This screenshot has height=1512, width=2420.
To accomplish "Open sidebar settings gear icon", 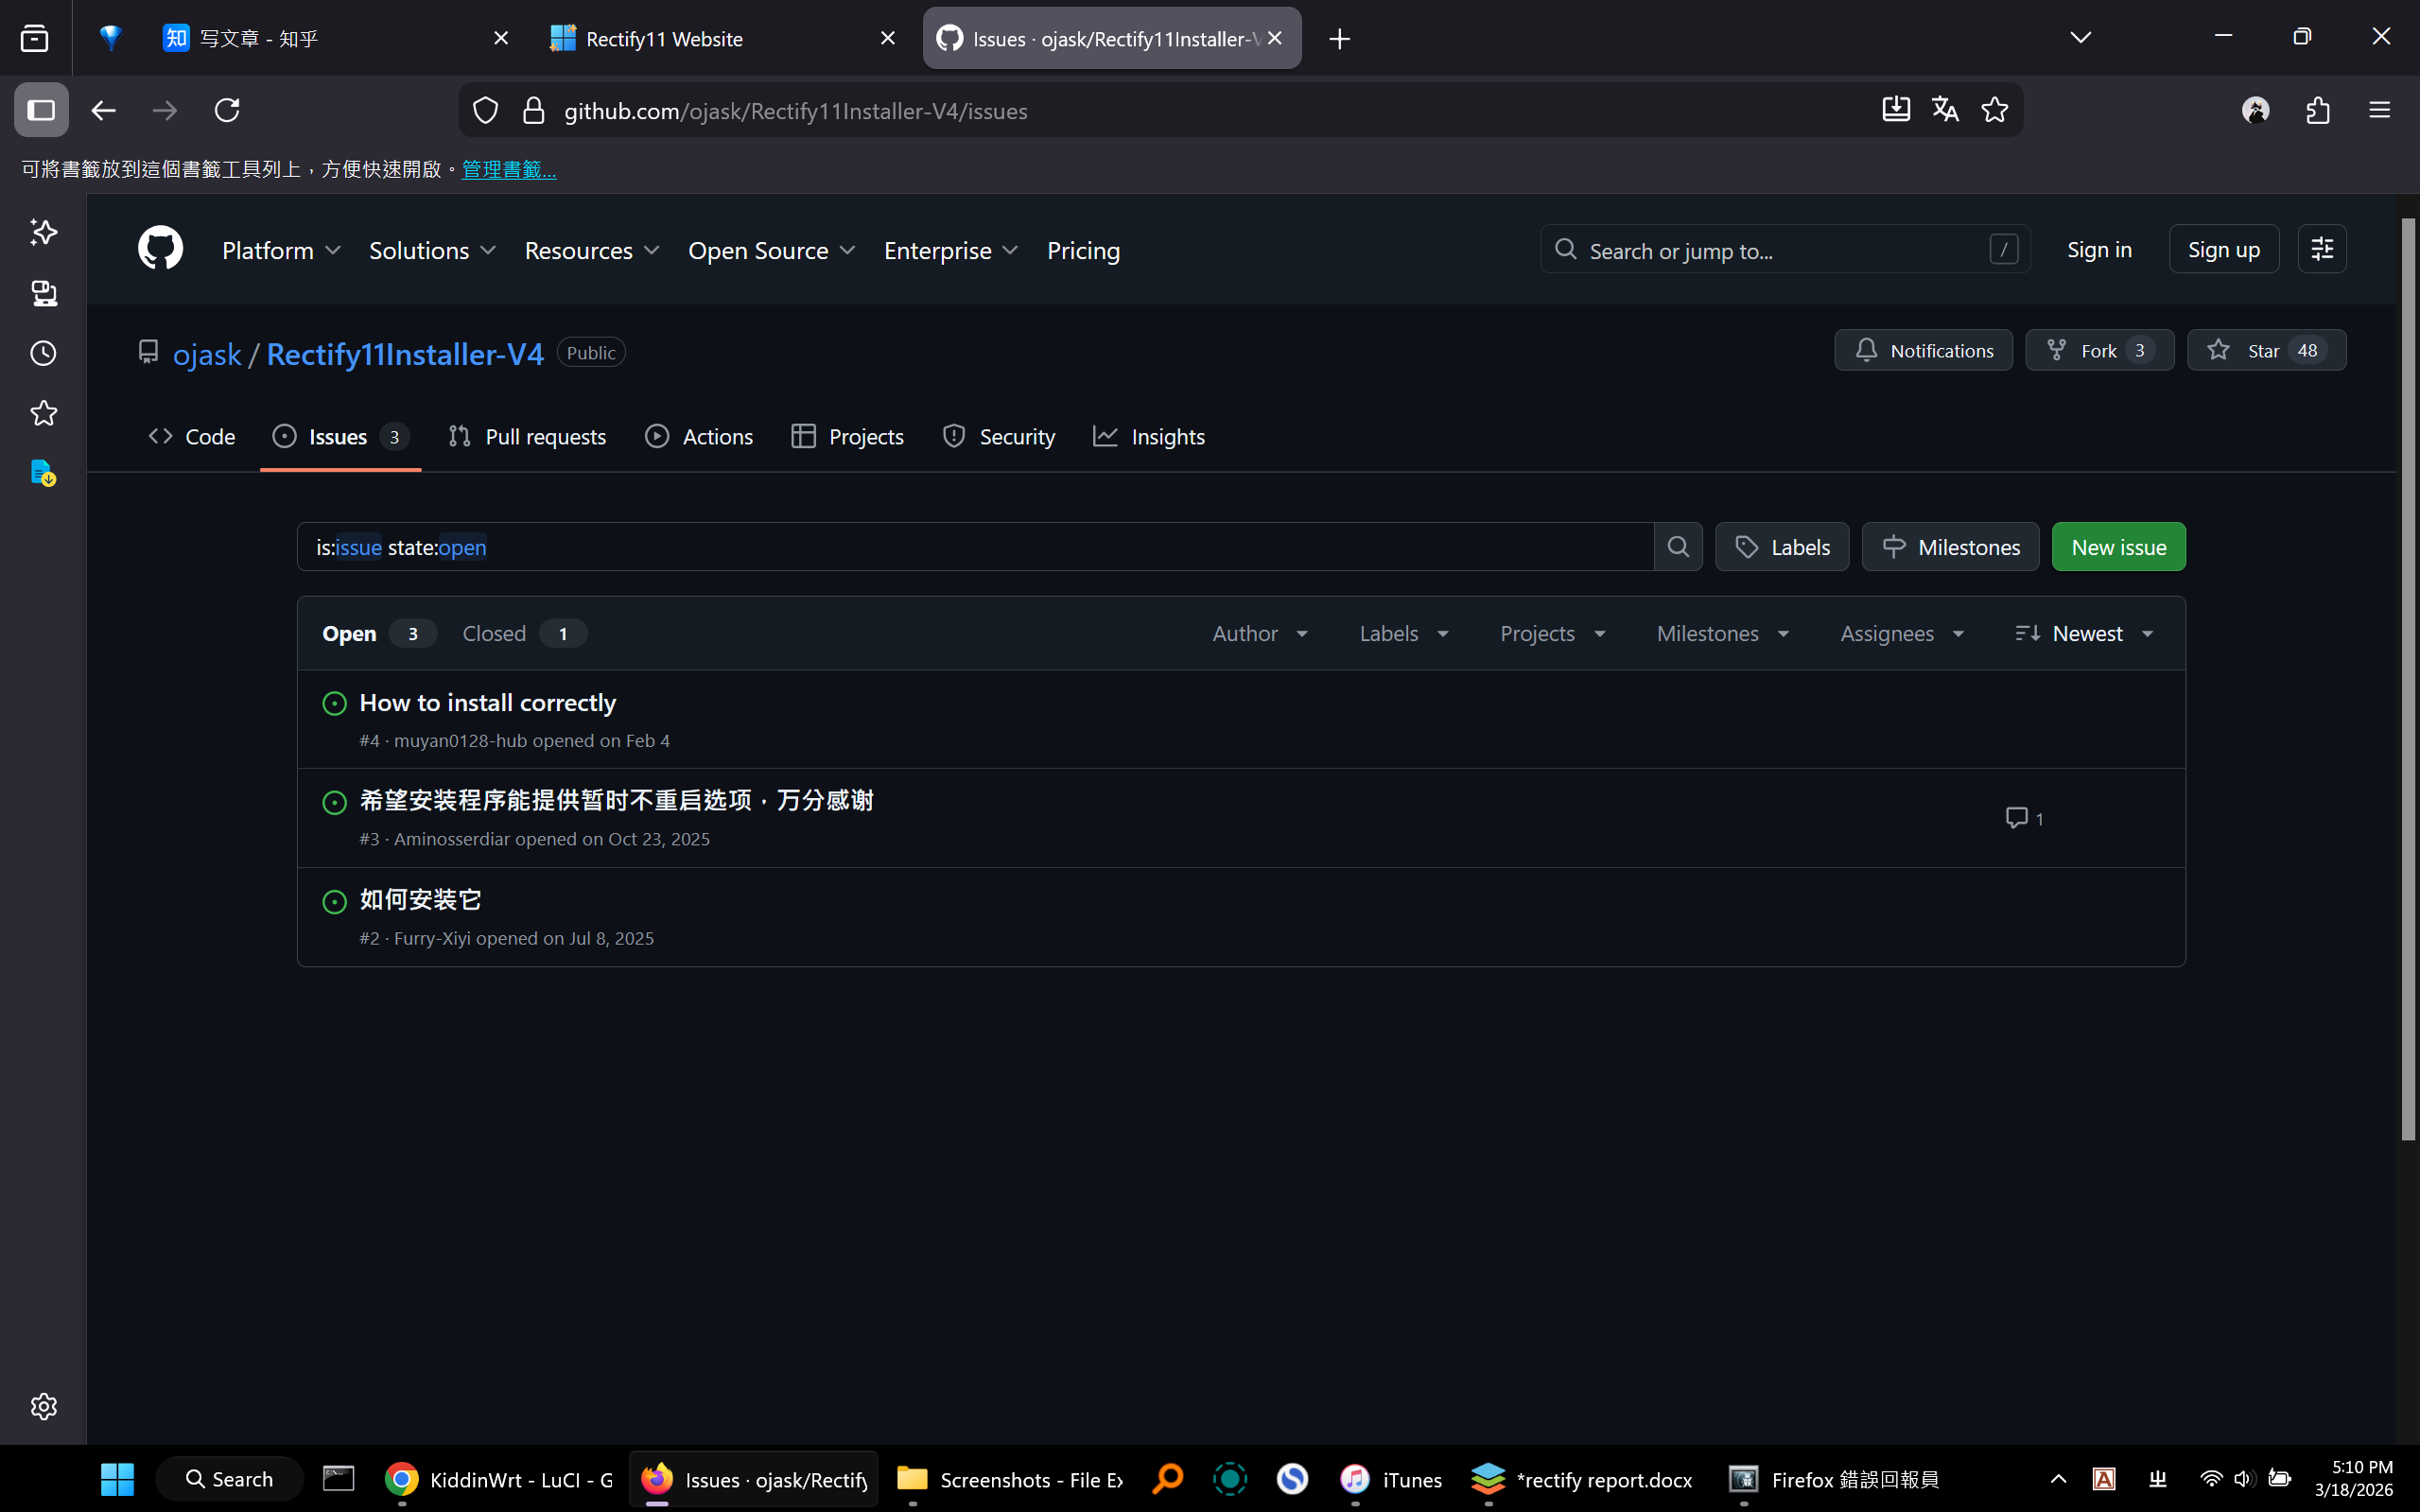I will pyautogui.click(x=43, y=1406).
